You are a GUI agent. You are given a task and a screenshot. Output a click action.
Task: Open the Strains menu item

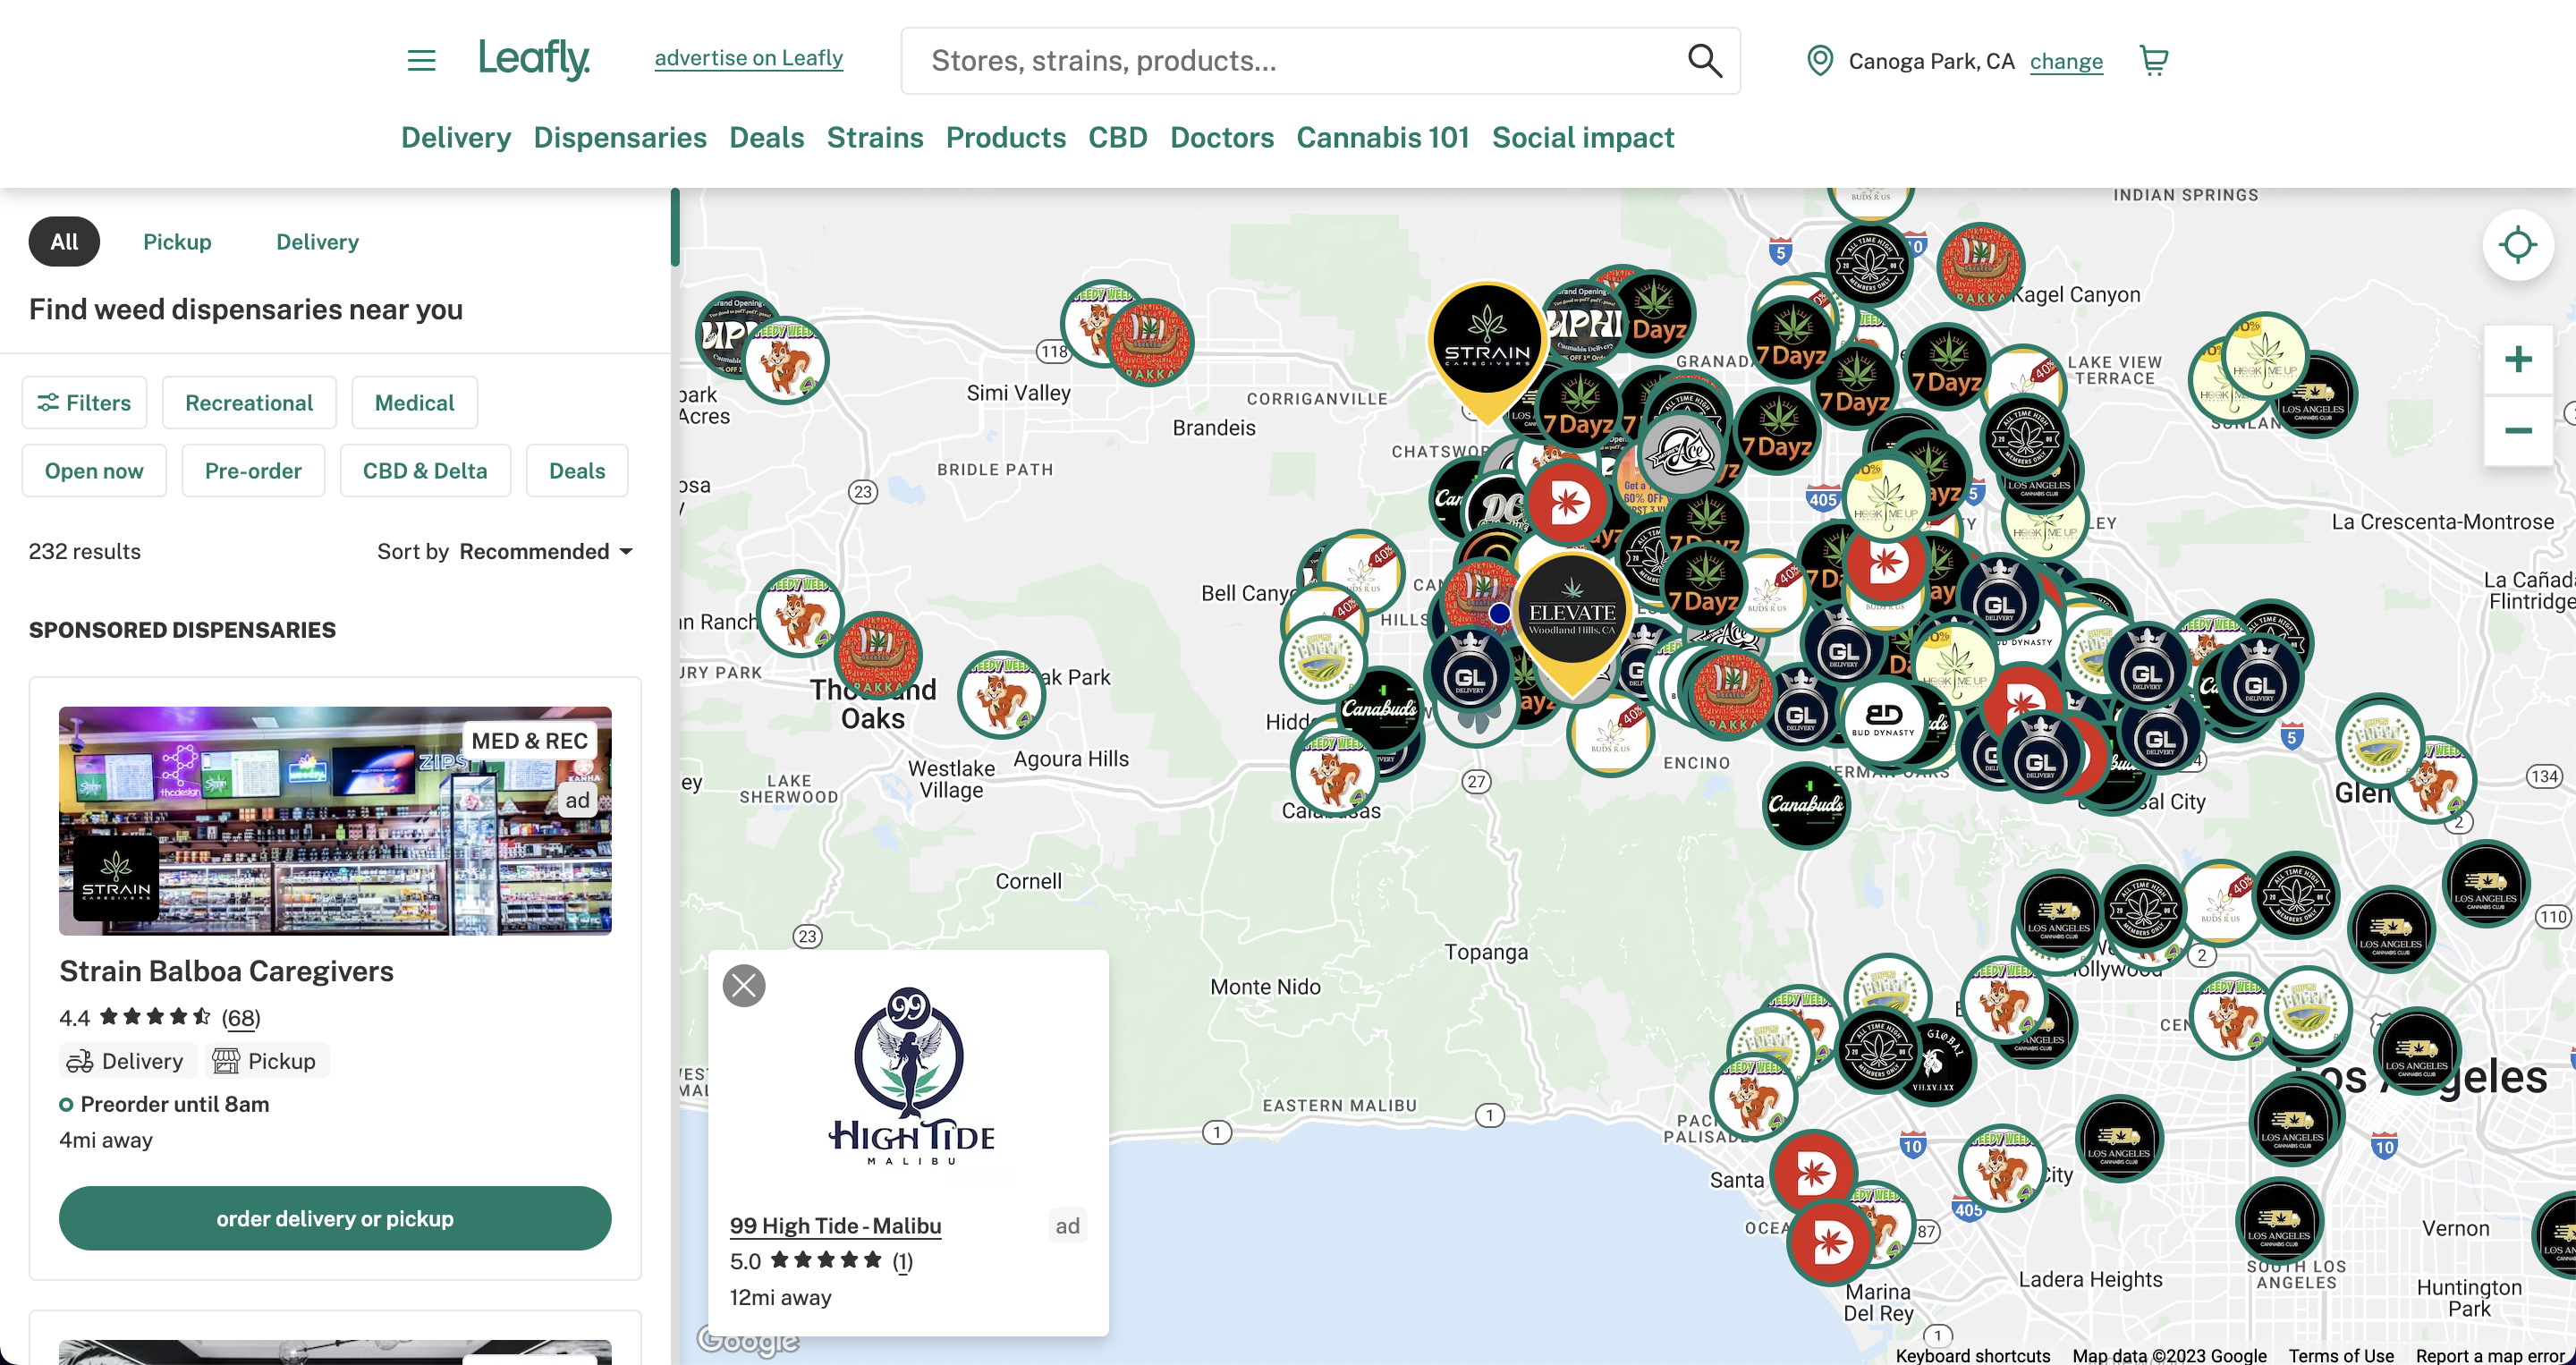point(874,138)
